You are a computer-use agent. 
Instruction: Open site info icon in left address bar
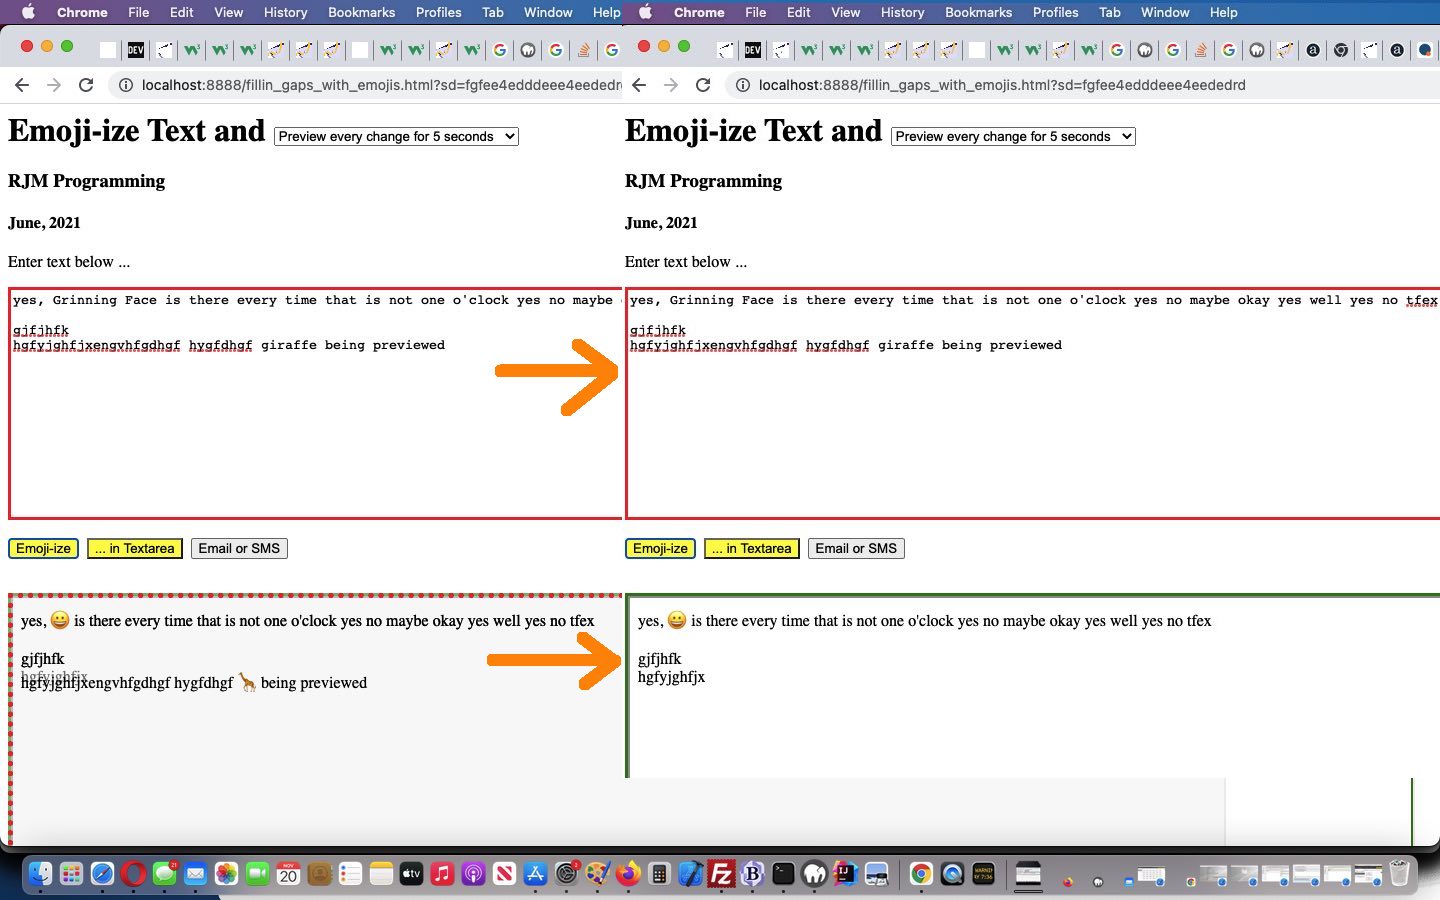tap(126, 85)
